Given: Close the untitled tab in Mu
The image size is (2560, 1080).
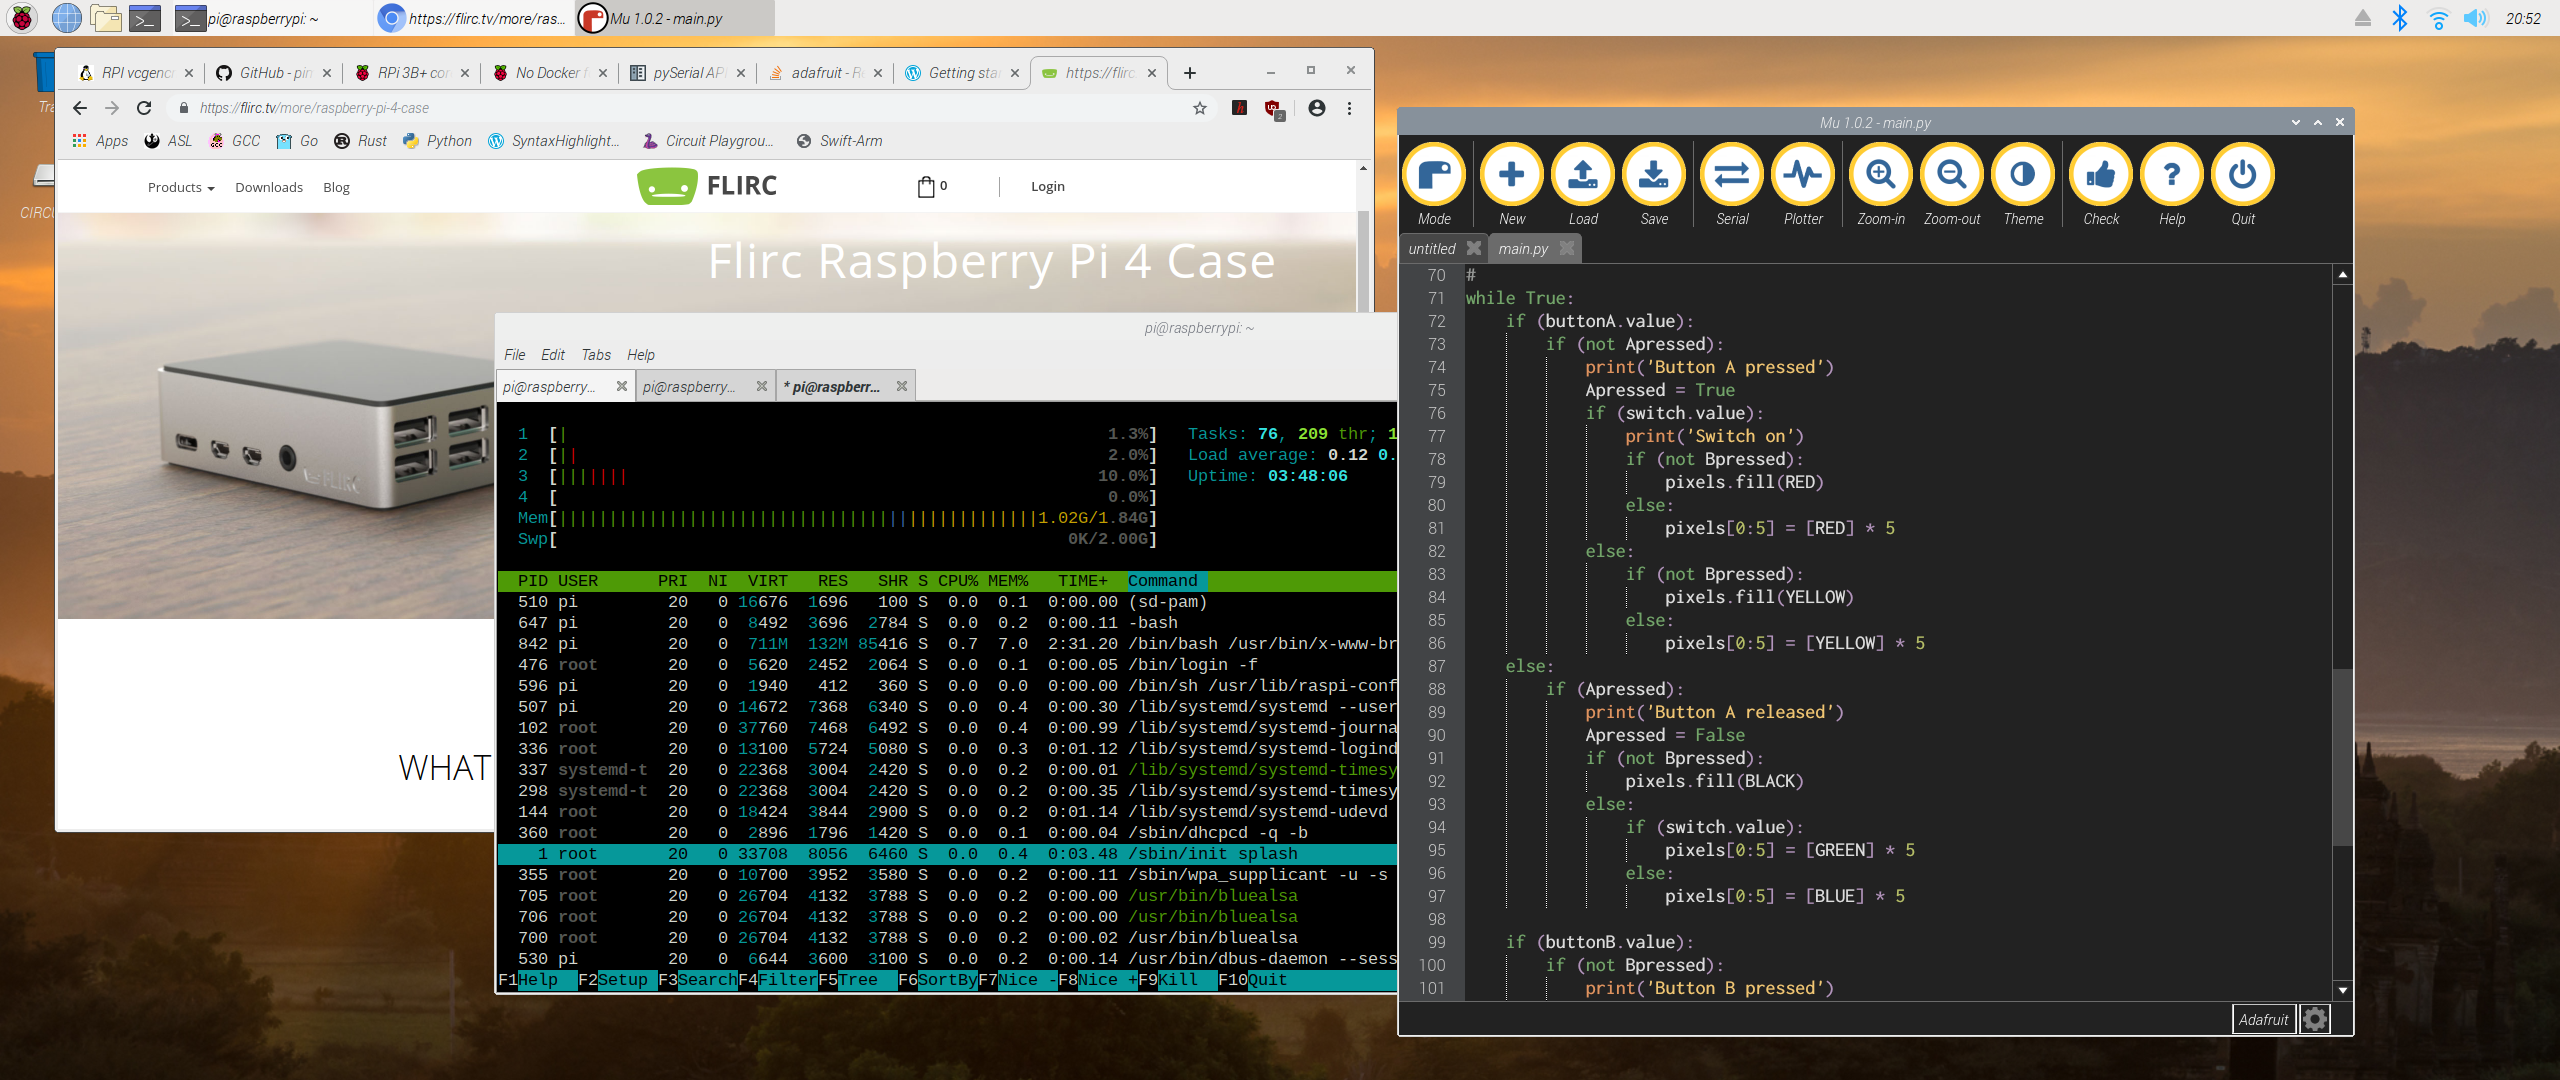Looking at the screenshot, I should (1474, 248).
